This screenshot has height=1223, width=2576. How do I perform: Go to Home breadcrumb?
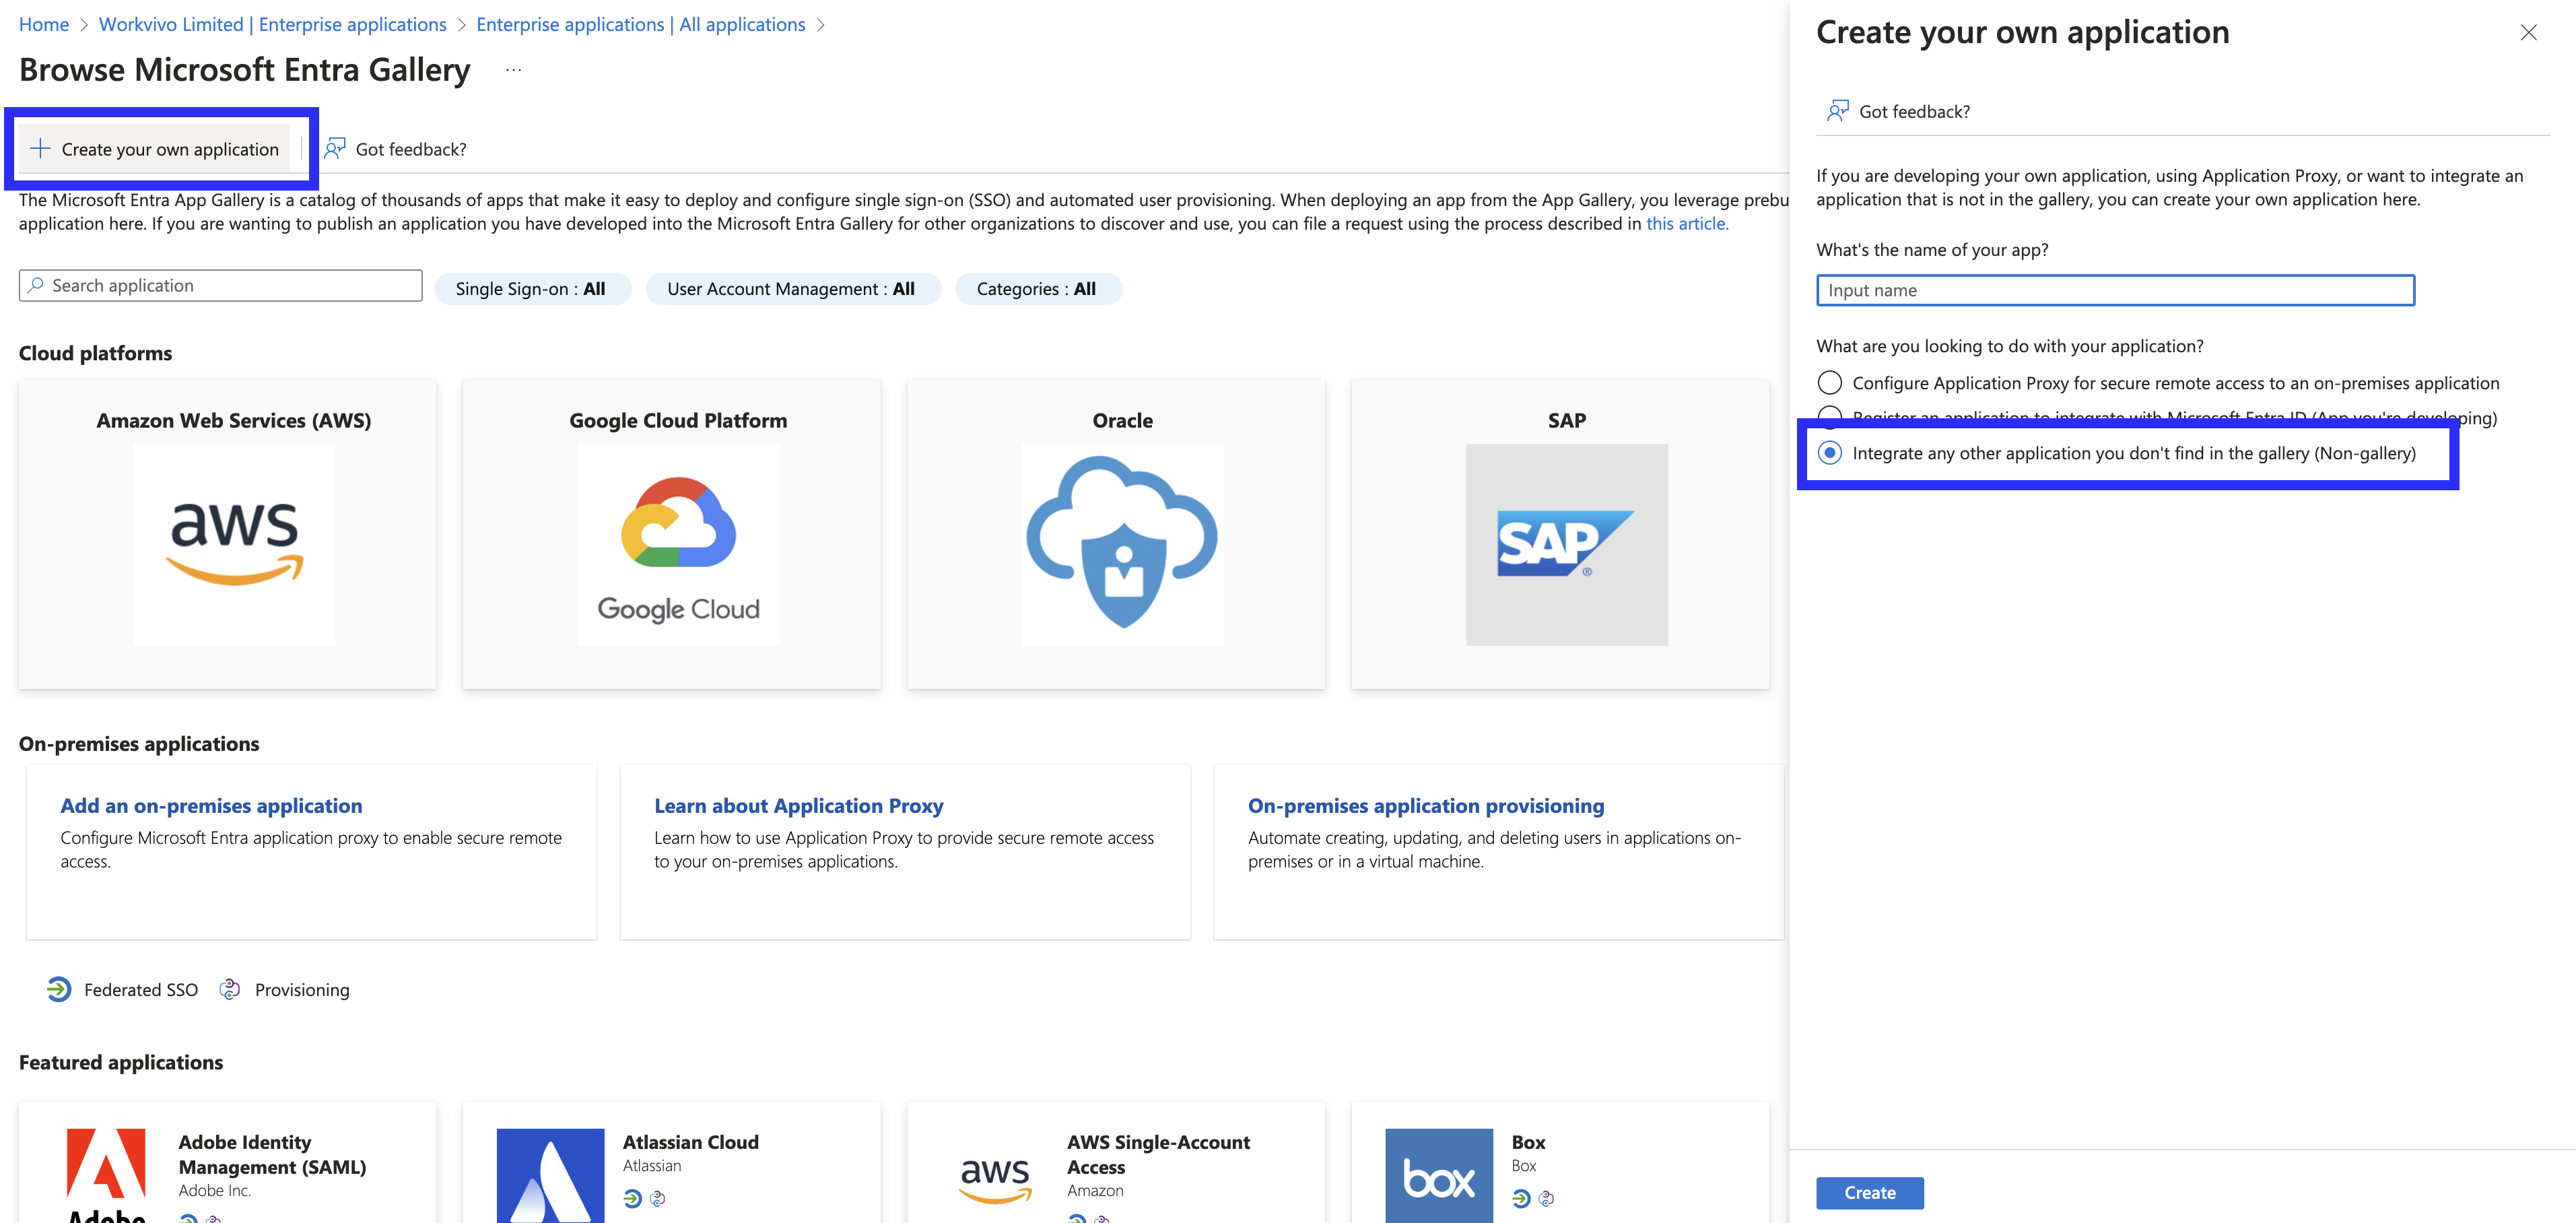pos(44,24)
